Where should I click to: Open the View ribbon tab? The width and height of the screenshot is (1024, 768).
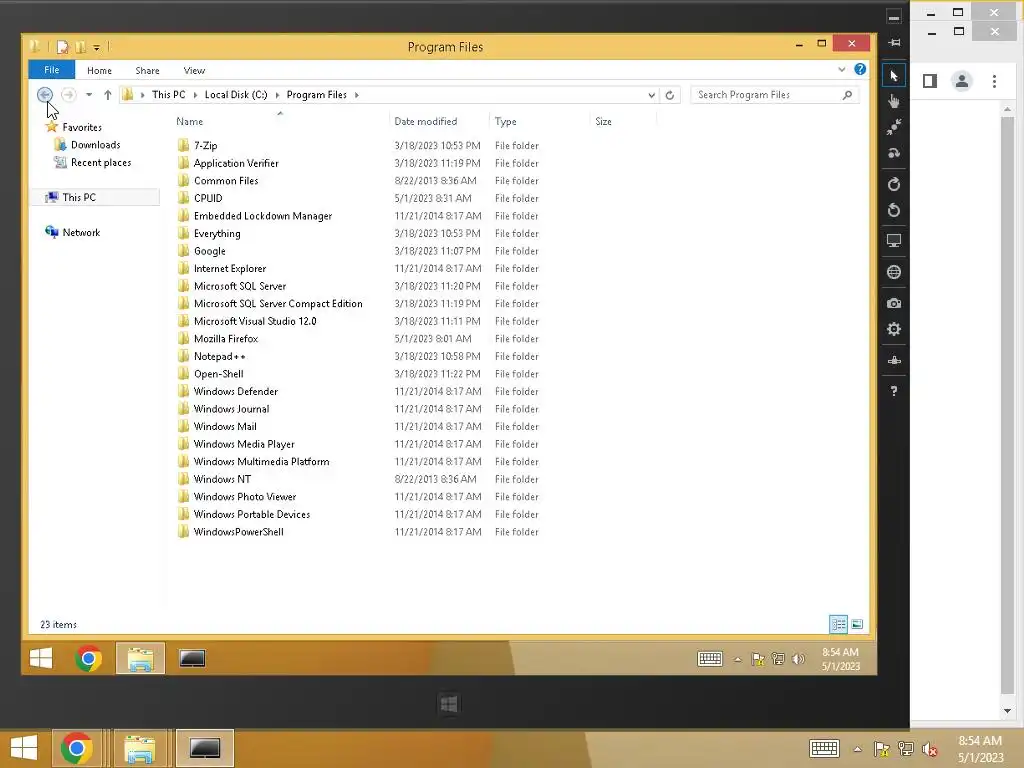tap(194, 71)
